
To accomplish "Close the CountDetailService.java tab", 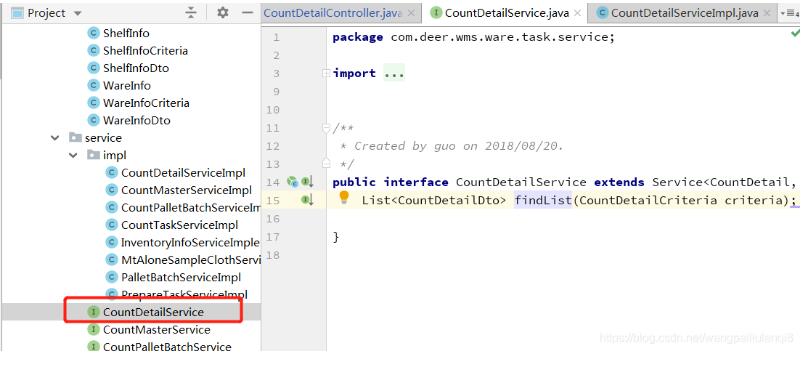I will click(x=577, y=13).
